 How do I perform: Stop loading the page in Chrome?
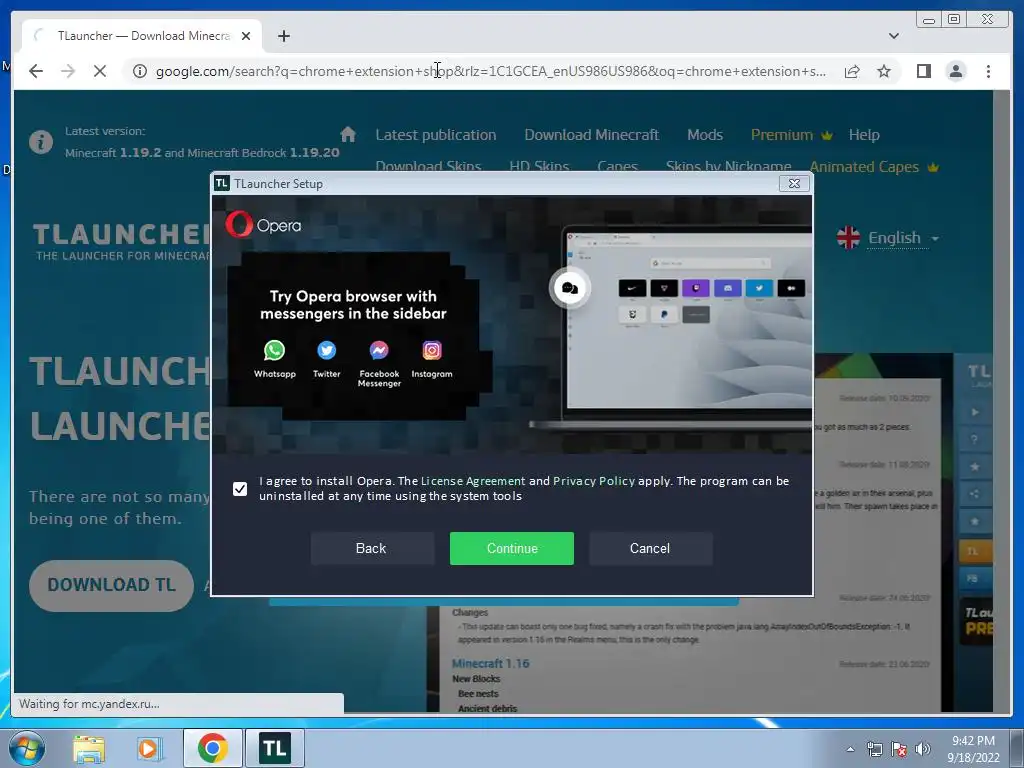click(100, 71)
